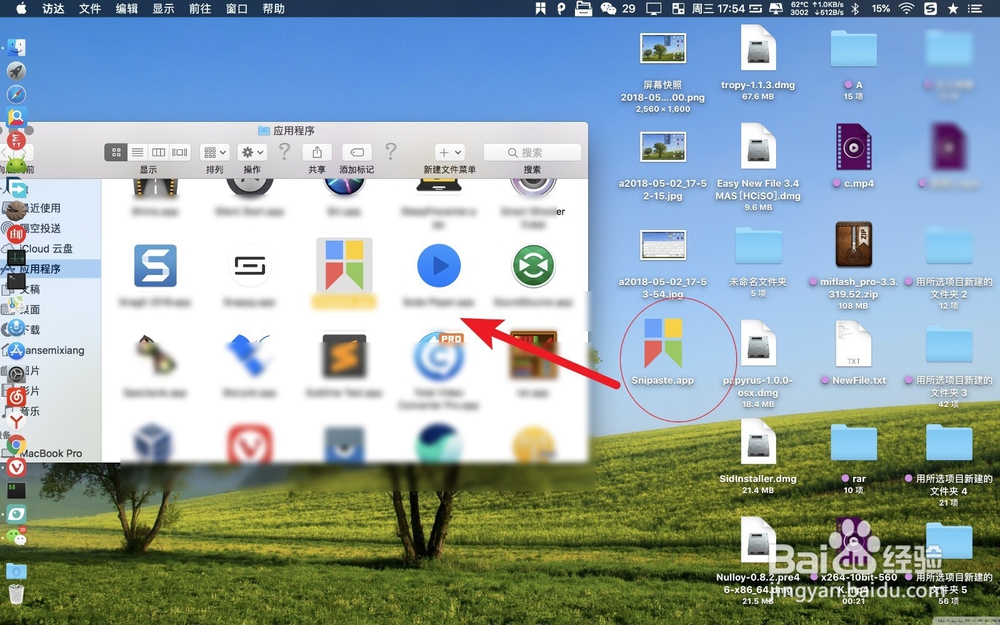Image resolution: width=1000 pixels, height=625 pixels.
Task: Open the new file menu plus dropdown
Action: [x=450, y=152]
